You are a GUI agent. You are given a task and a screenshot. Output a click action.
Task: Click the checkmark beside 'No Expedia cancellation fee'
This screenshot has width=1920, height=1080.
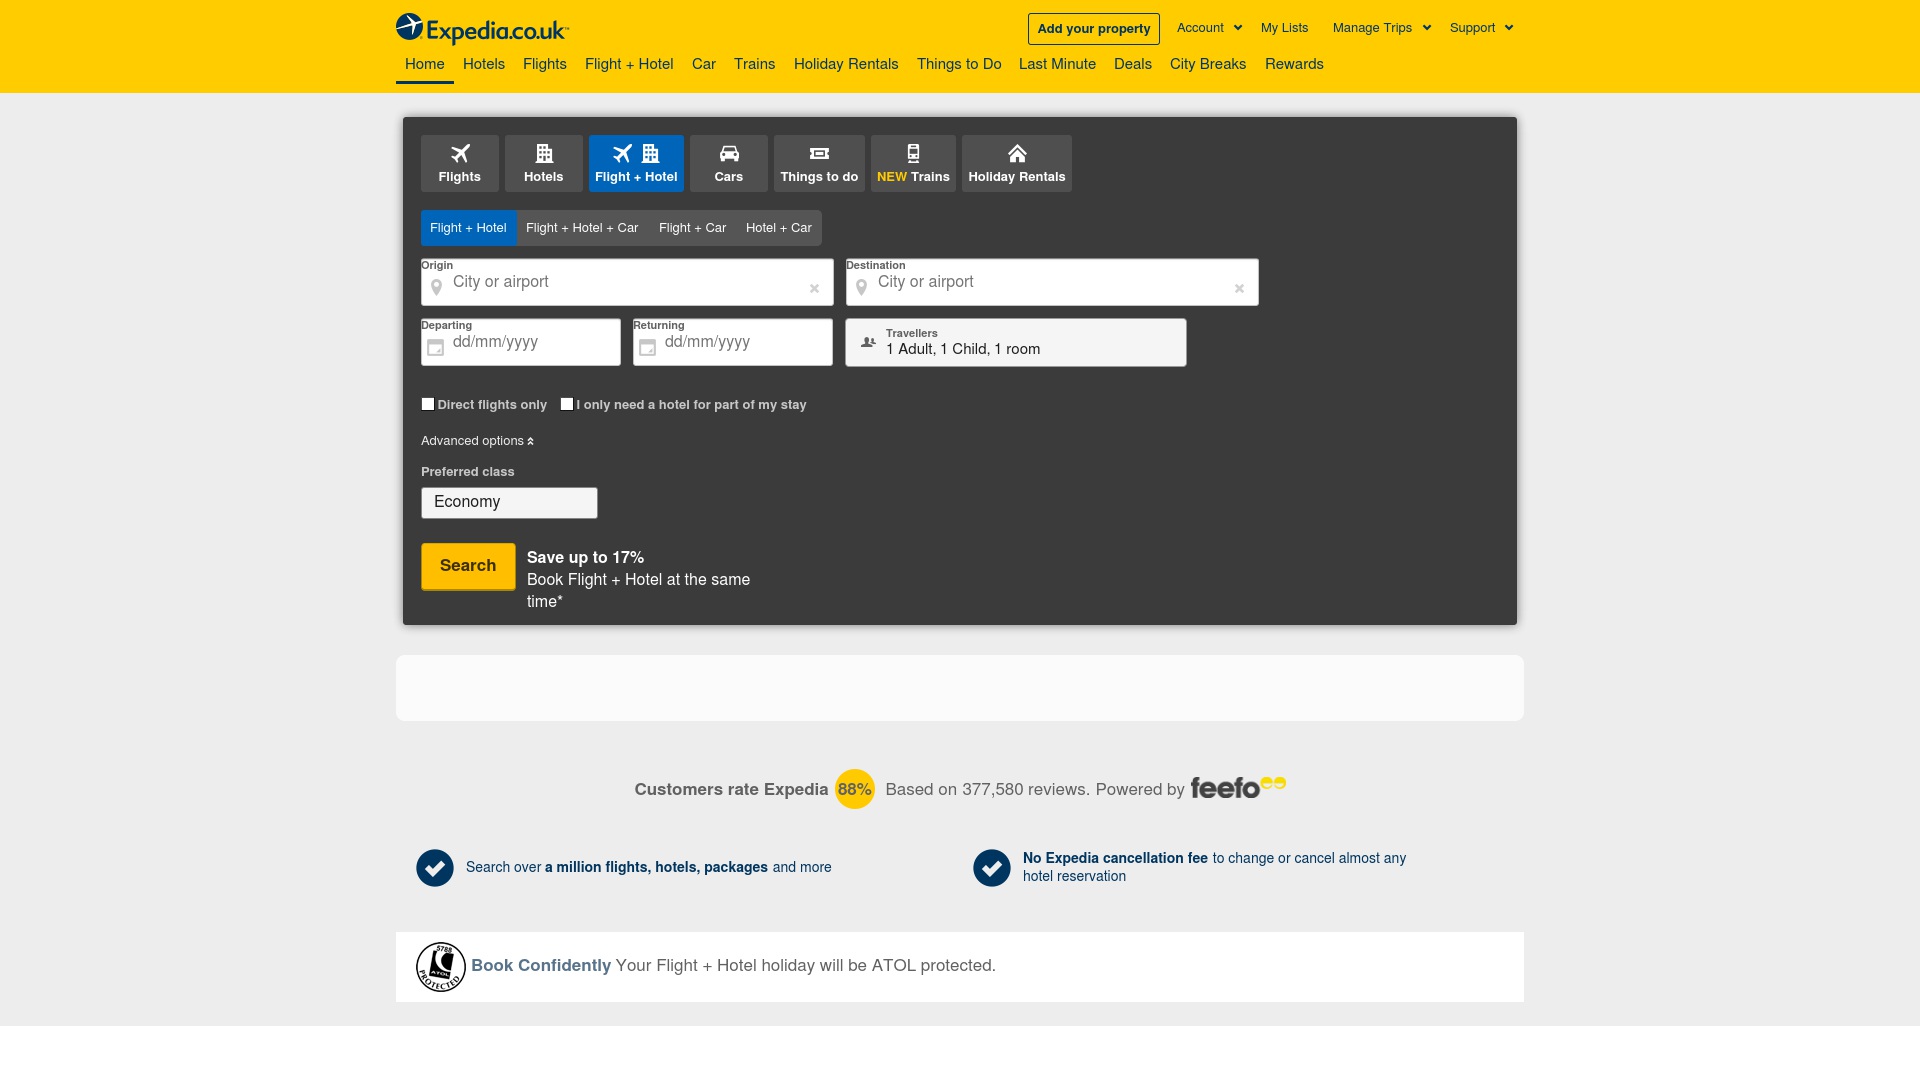[x=992, y=868]
